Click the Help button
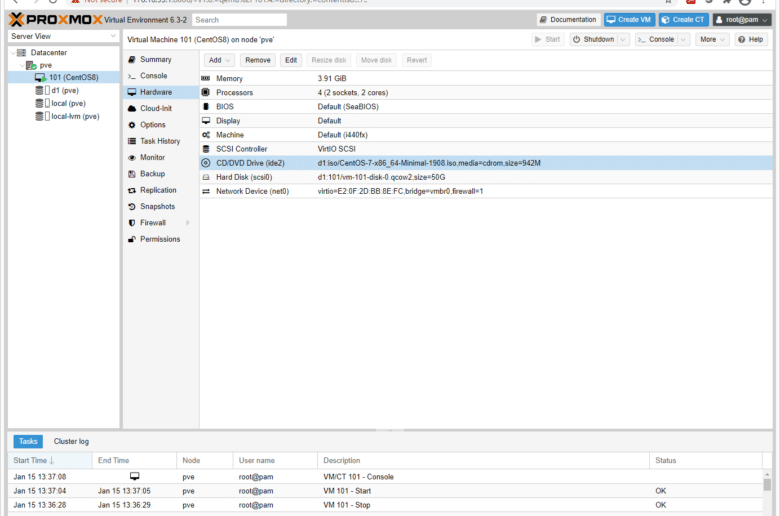 click(x=751, y=39)
